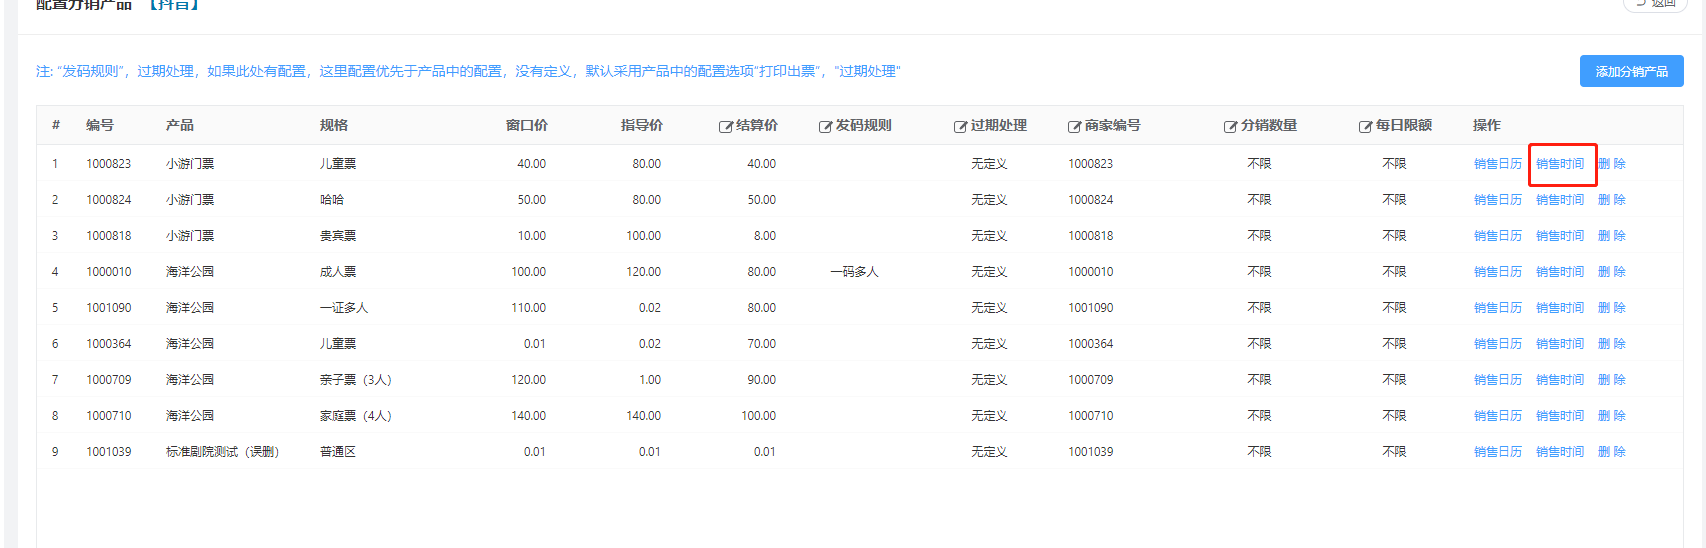The image size is (1706, 548).
Task: Click the edit icon beside 过期处理 header
Action: coord(960,127)
